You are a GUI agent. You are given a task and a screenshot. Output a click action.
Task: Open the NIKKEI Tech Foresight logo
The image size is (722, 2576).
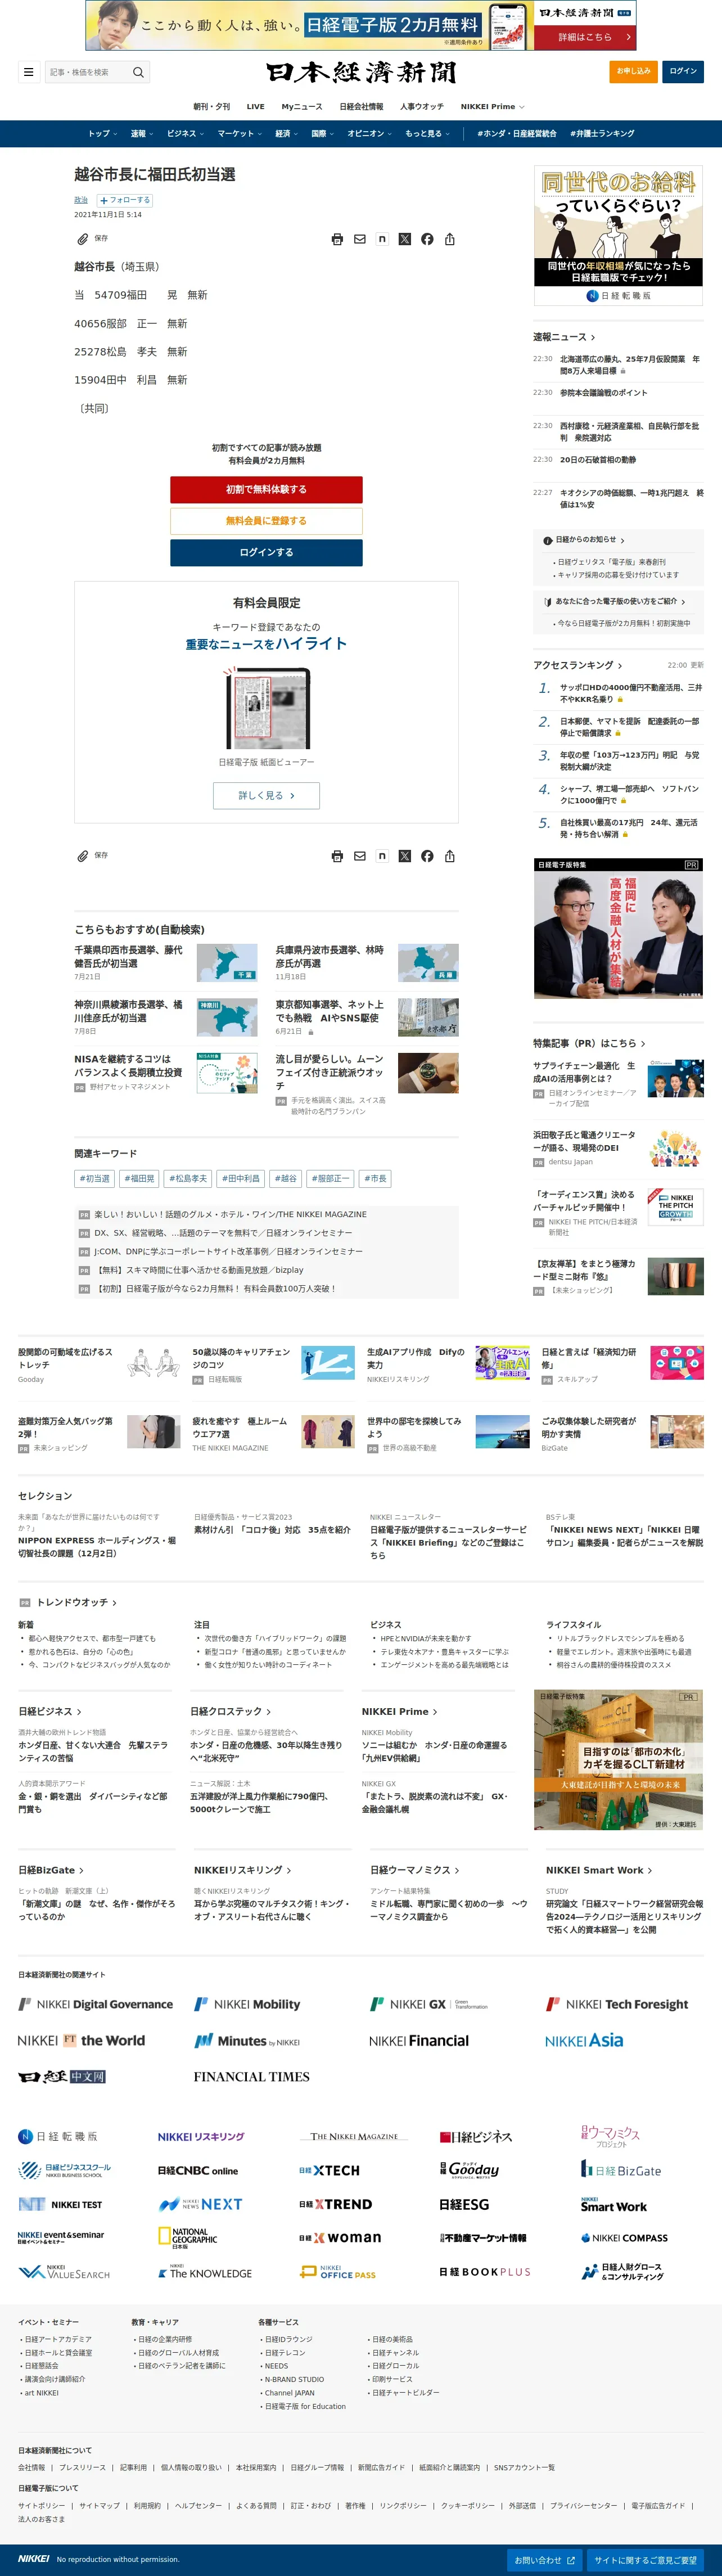coord(617,2004)
